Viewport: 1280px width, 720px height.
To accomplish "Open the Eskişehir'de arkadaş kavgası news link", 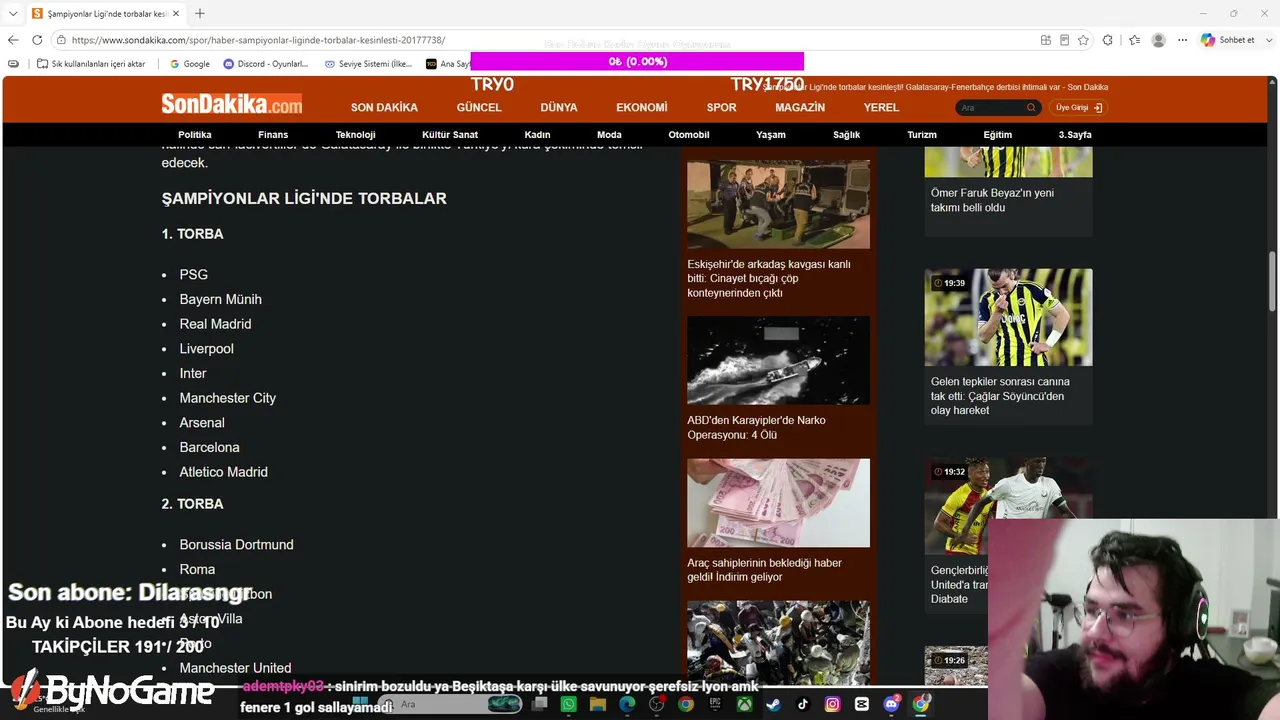I will click(769, 279).
